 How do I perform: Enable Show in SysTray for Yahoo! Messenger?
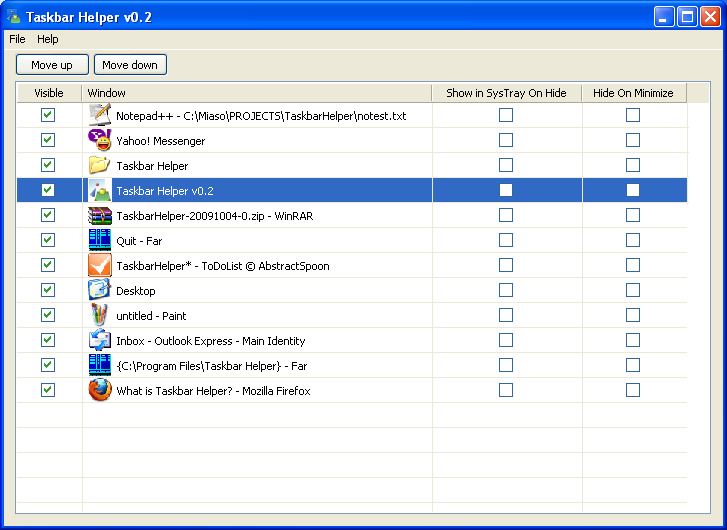click(x=506, y=140)
